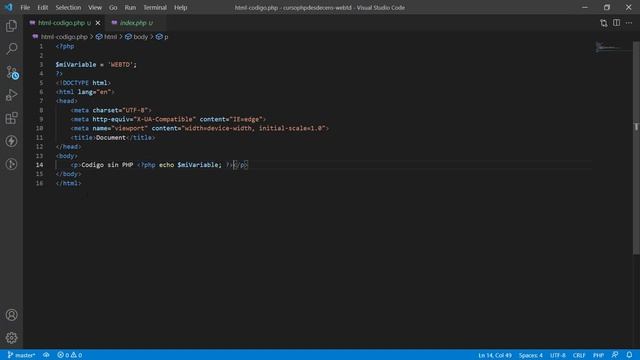The height and width of the screenshot is (360, 640).
Task: Click 'WEBTD' string on line 3
Action: coord(120,64)
